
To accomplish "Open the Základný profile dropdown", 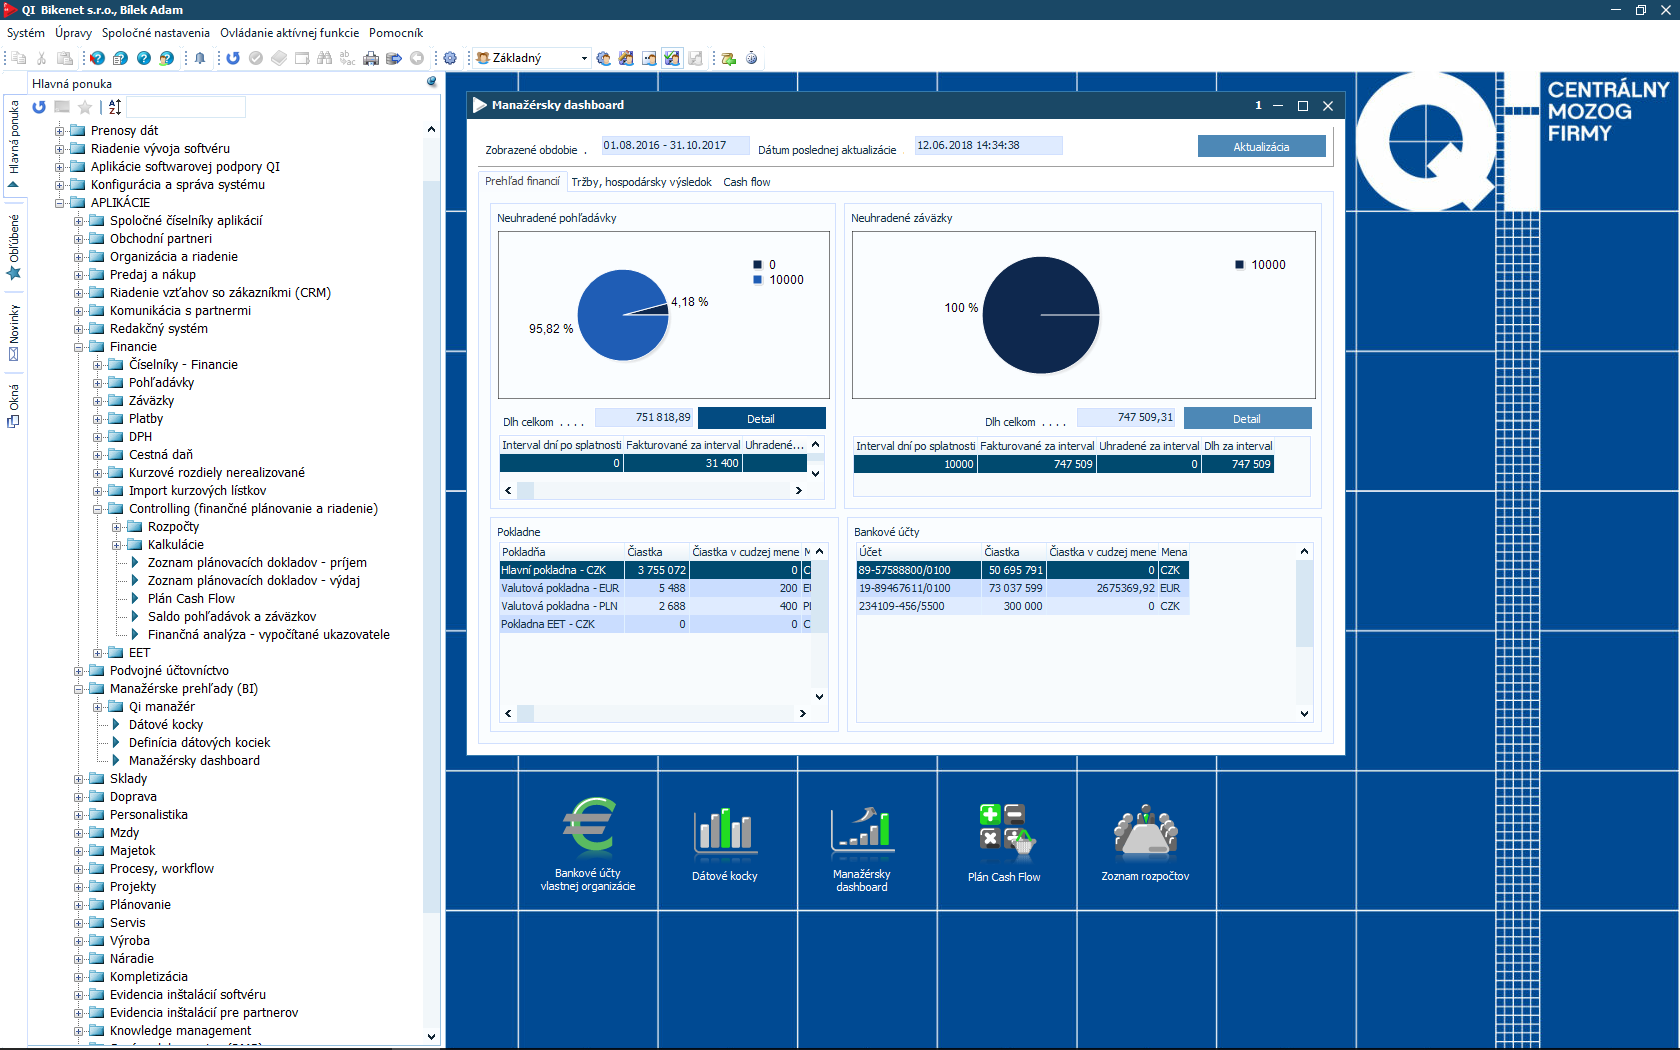I will click(584, 58).
